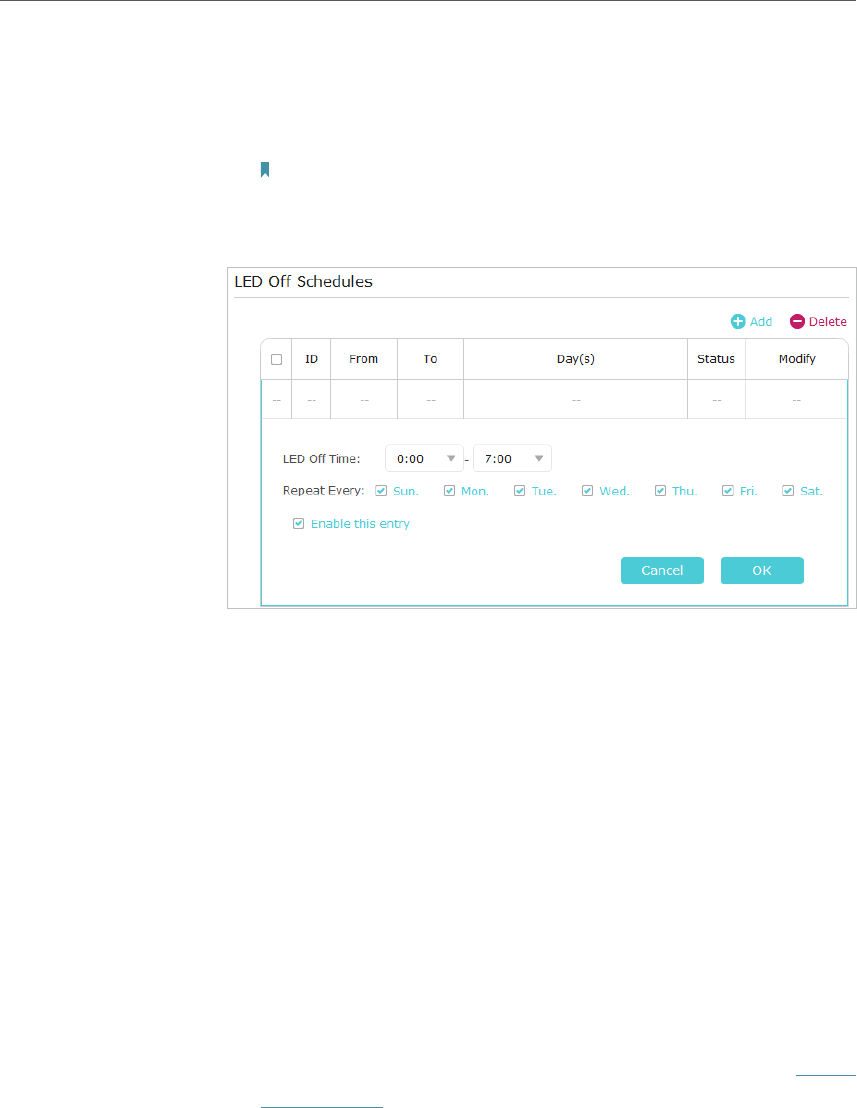857x1108 pixels.
Task: Click the Repeat Every label
Action: pyautogui.click(x=324, y=490)
